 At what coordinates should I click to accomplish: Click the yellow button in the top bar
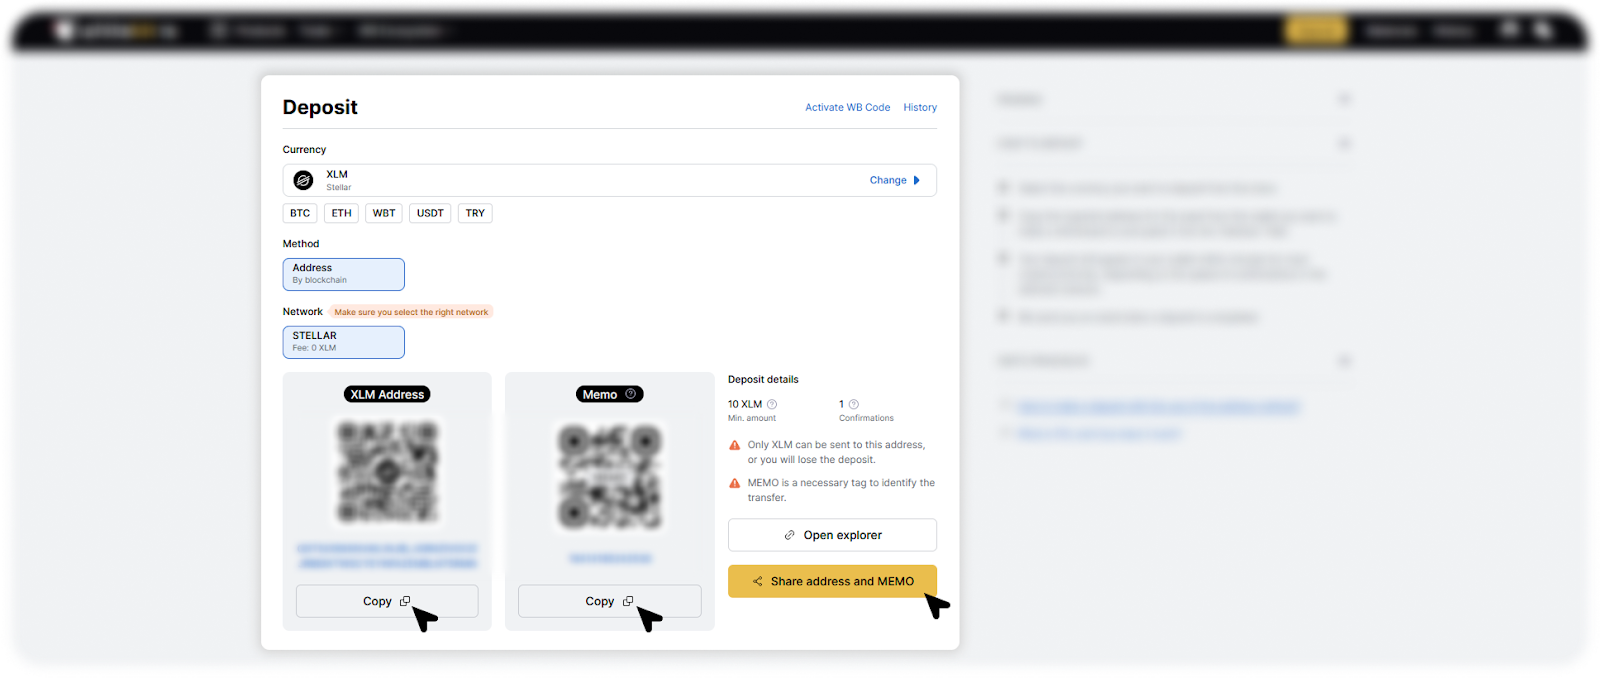click(1316, 31)
